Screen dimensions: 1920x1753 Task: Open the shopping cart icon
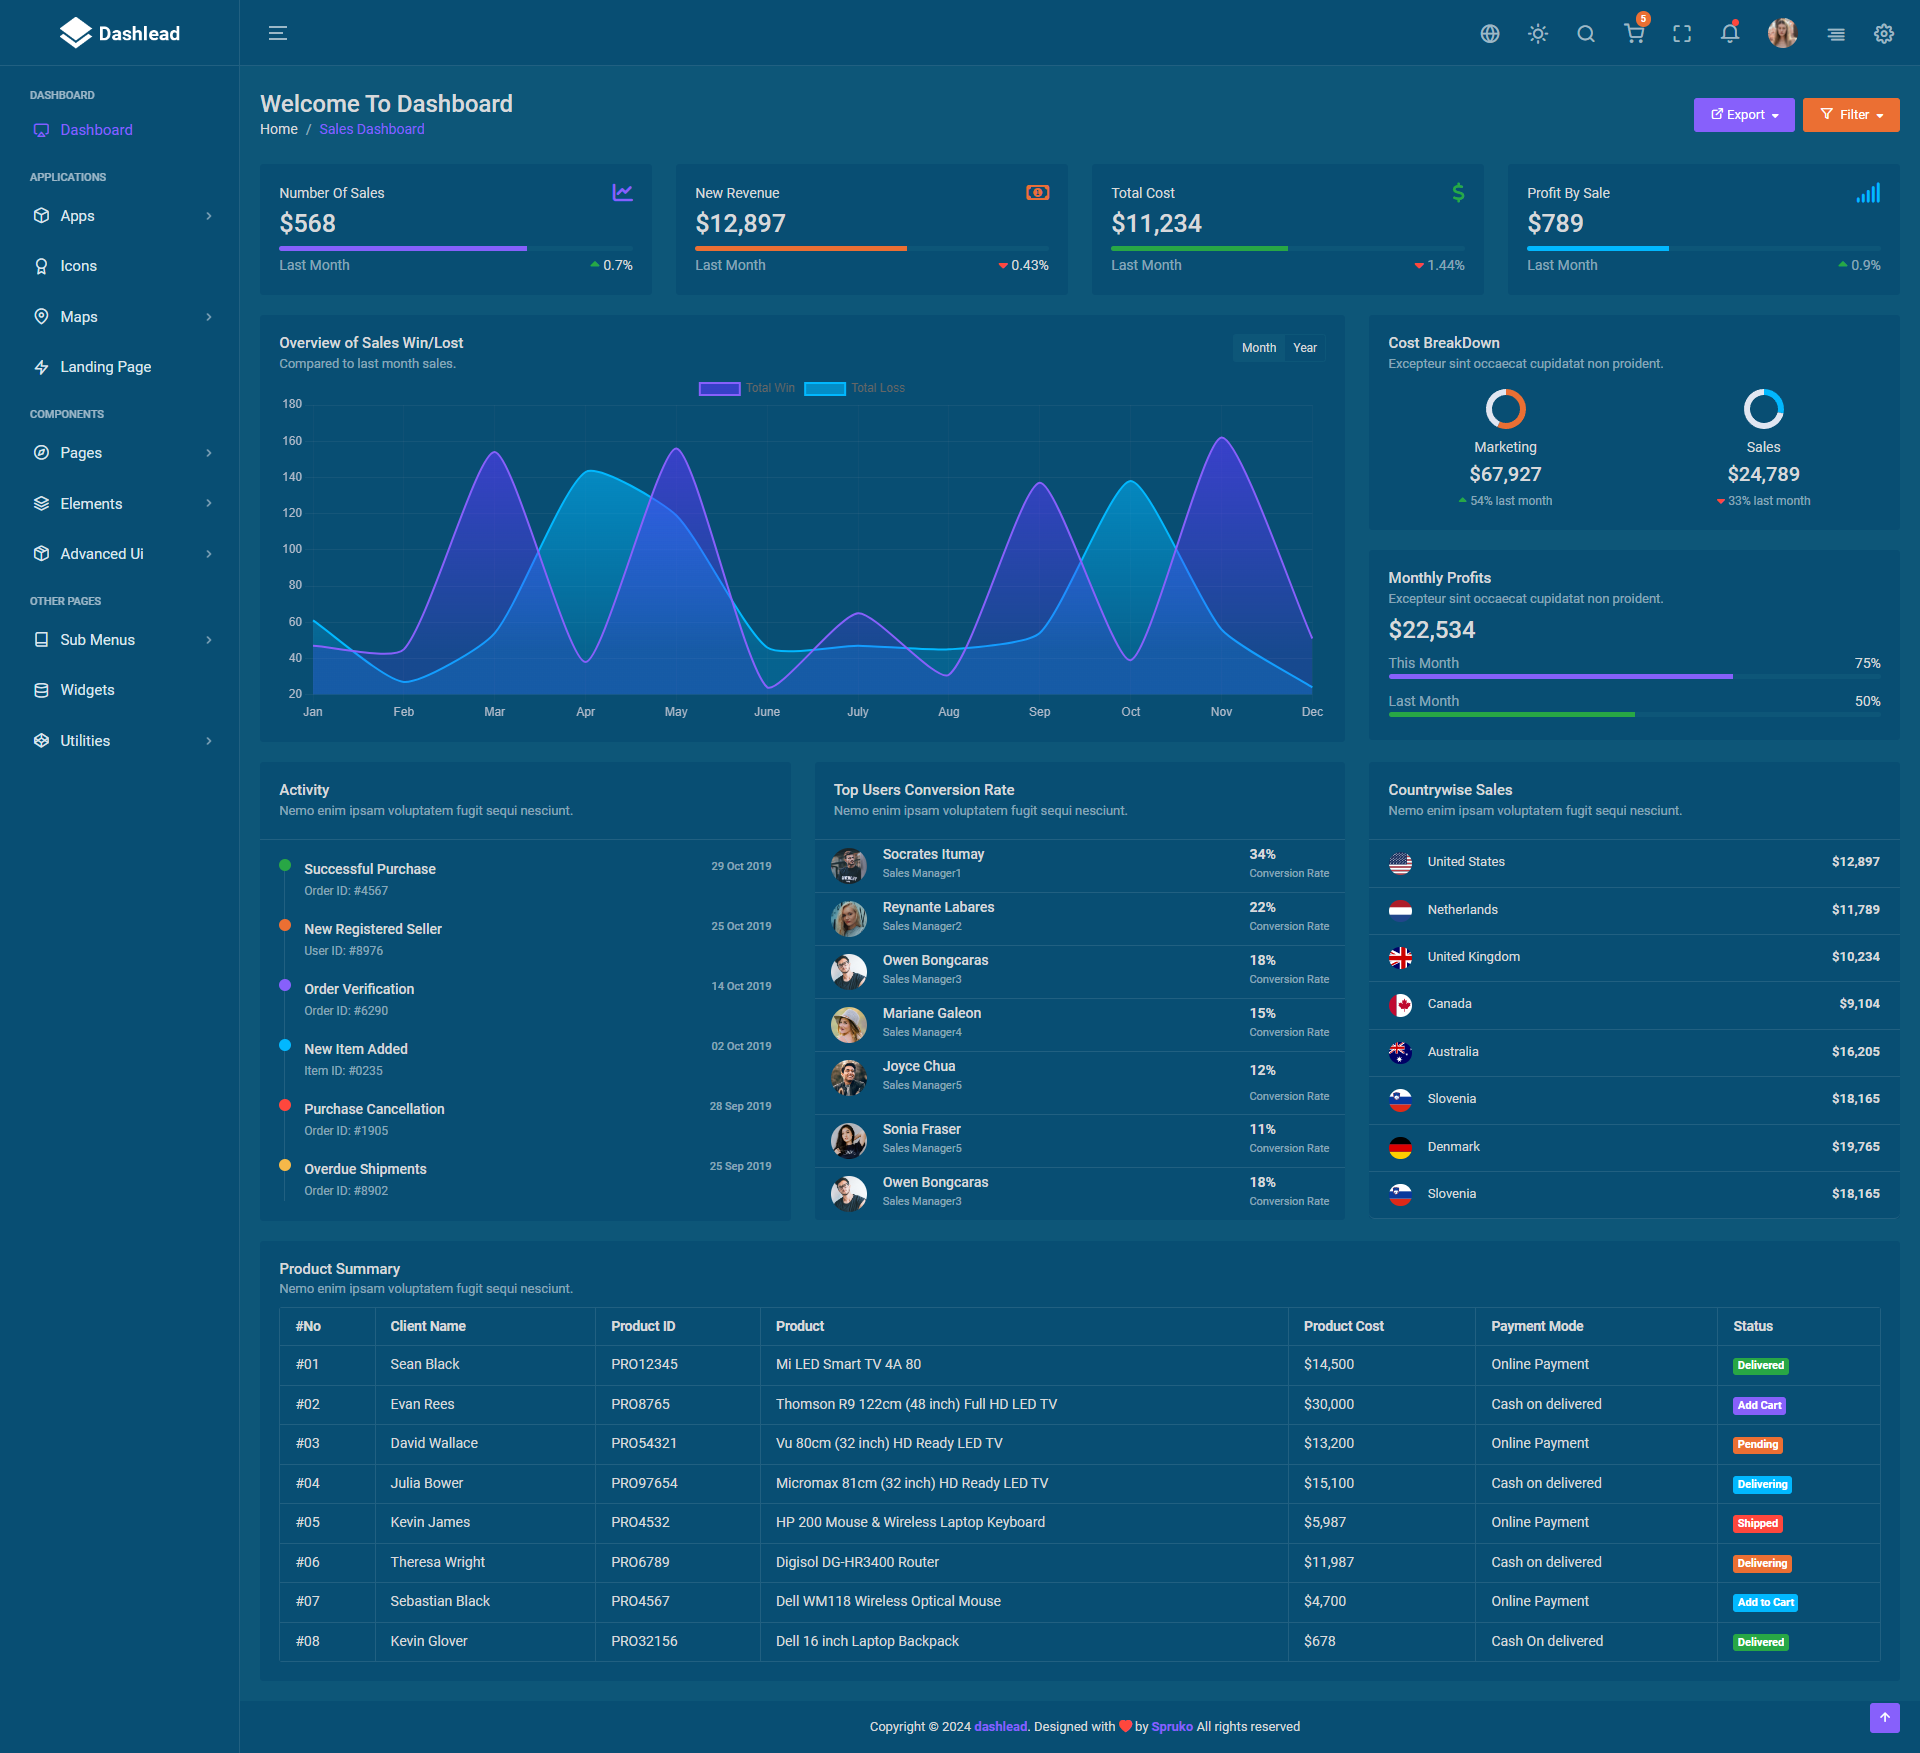pos(1634,34)
